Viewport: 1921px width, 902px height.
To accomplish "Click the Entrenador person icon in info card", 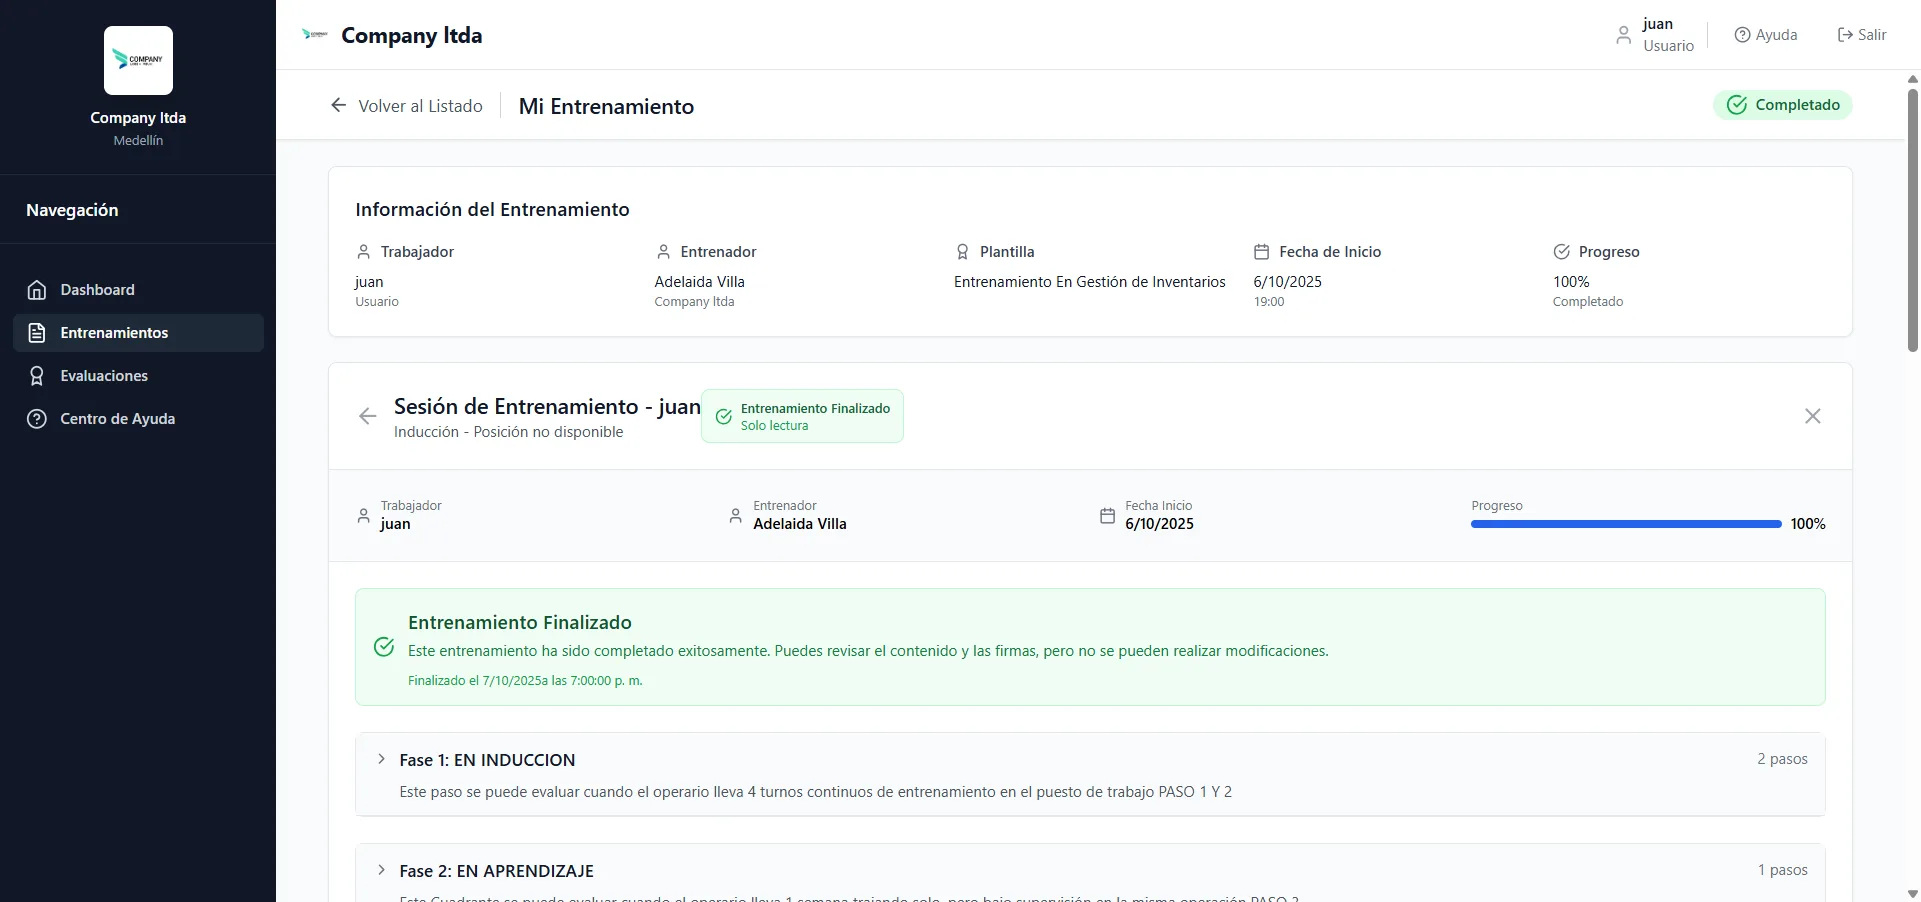I will coord(663,252).
